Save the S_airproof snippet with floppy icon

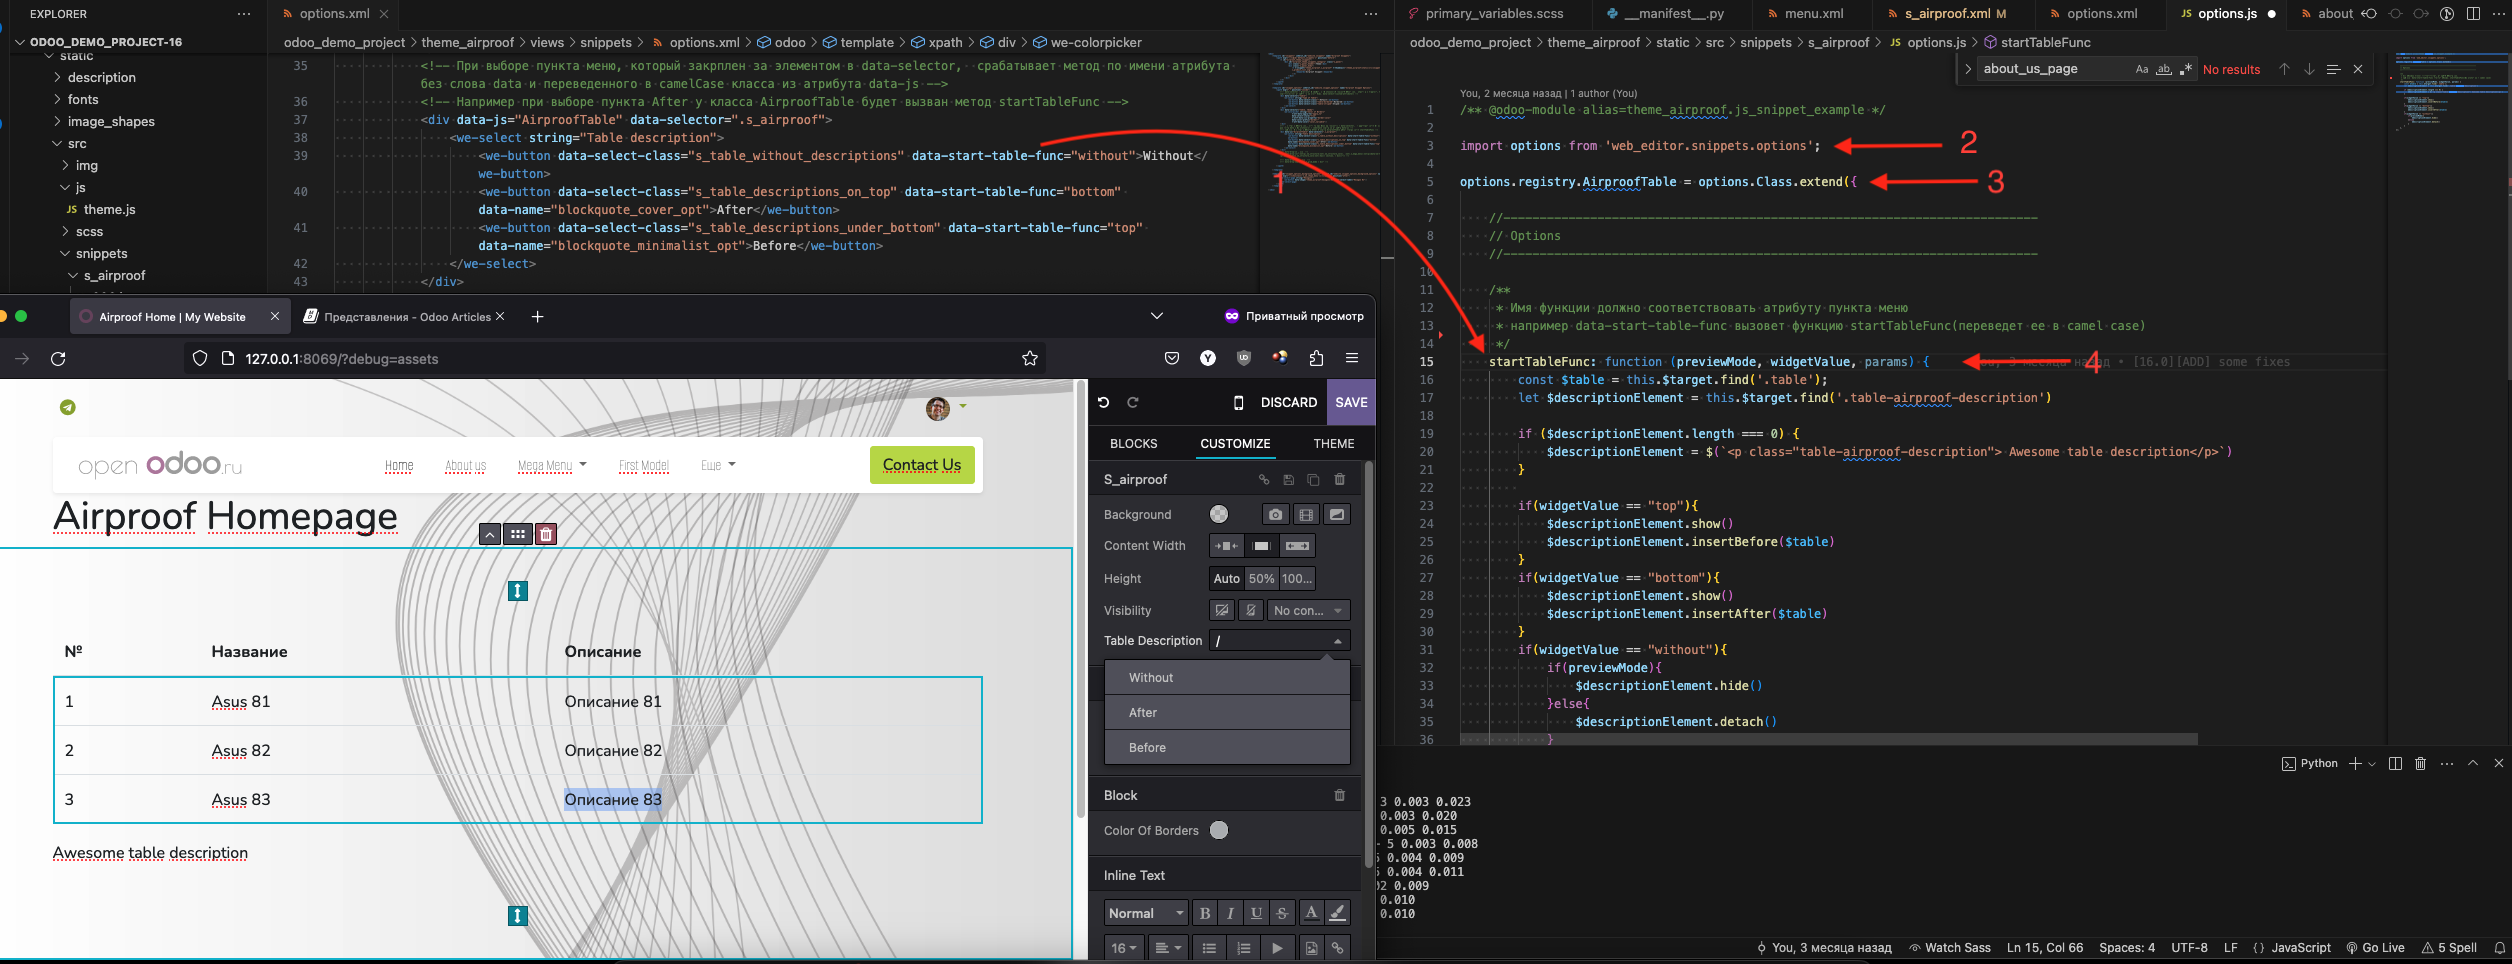click(x=1288, y=480)
